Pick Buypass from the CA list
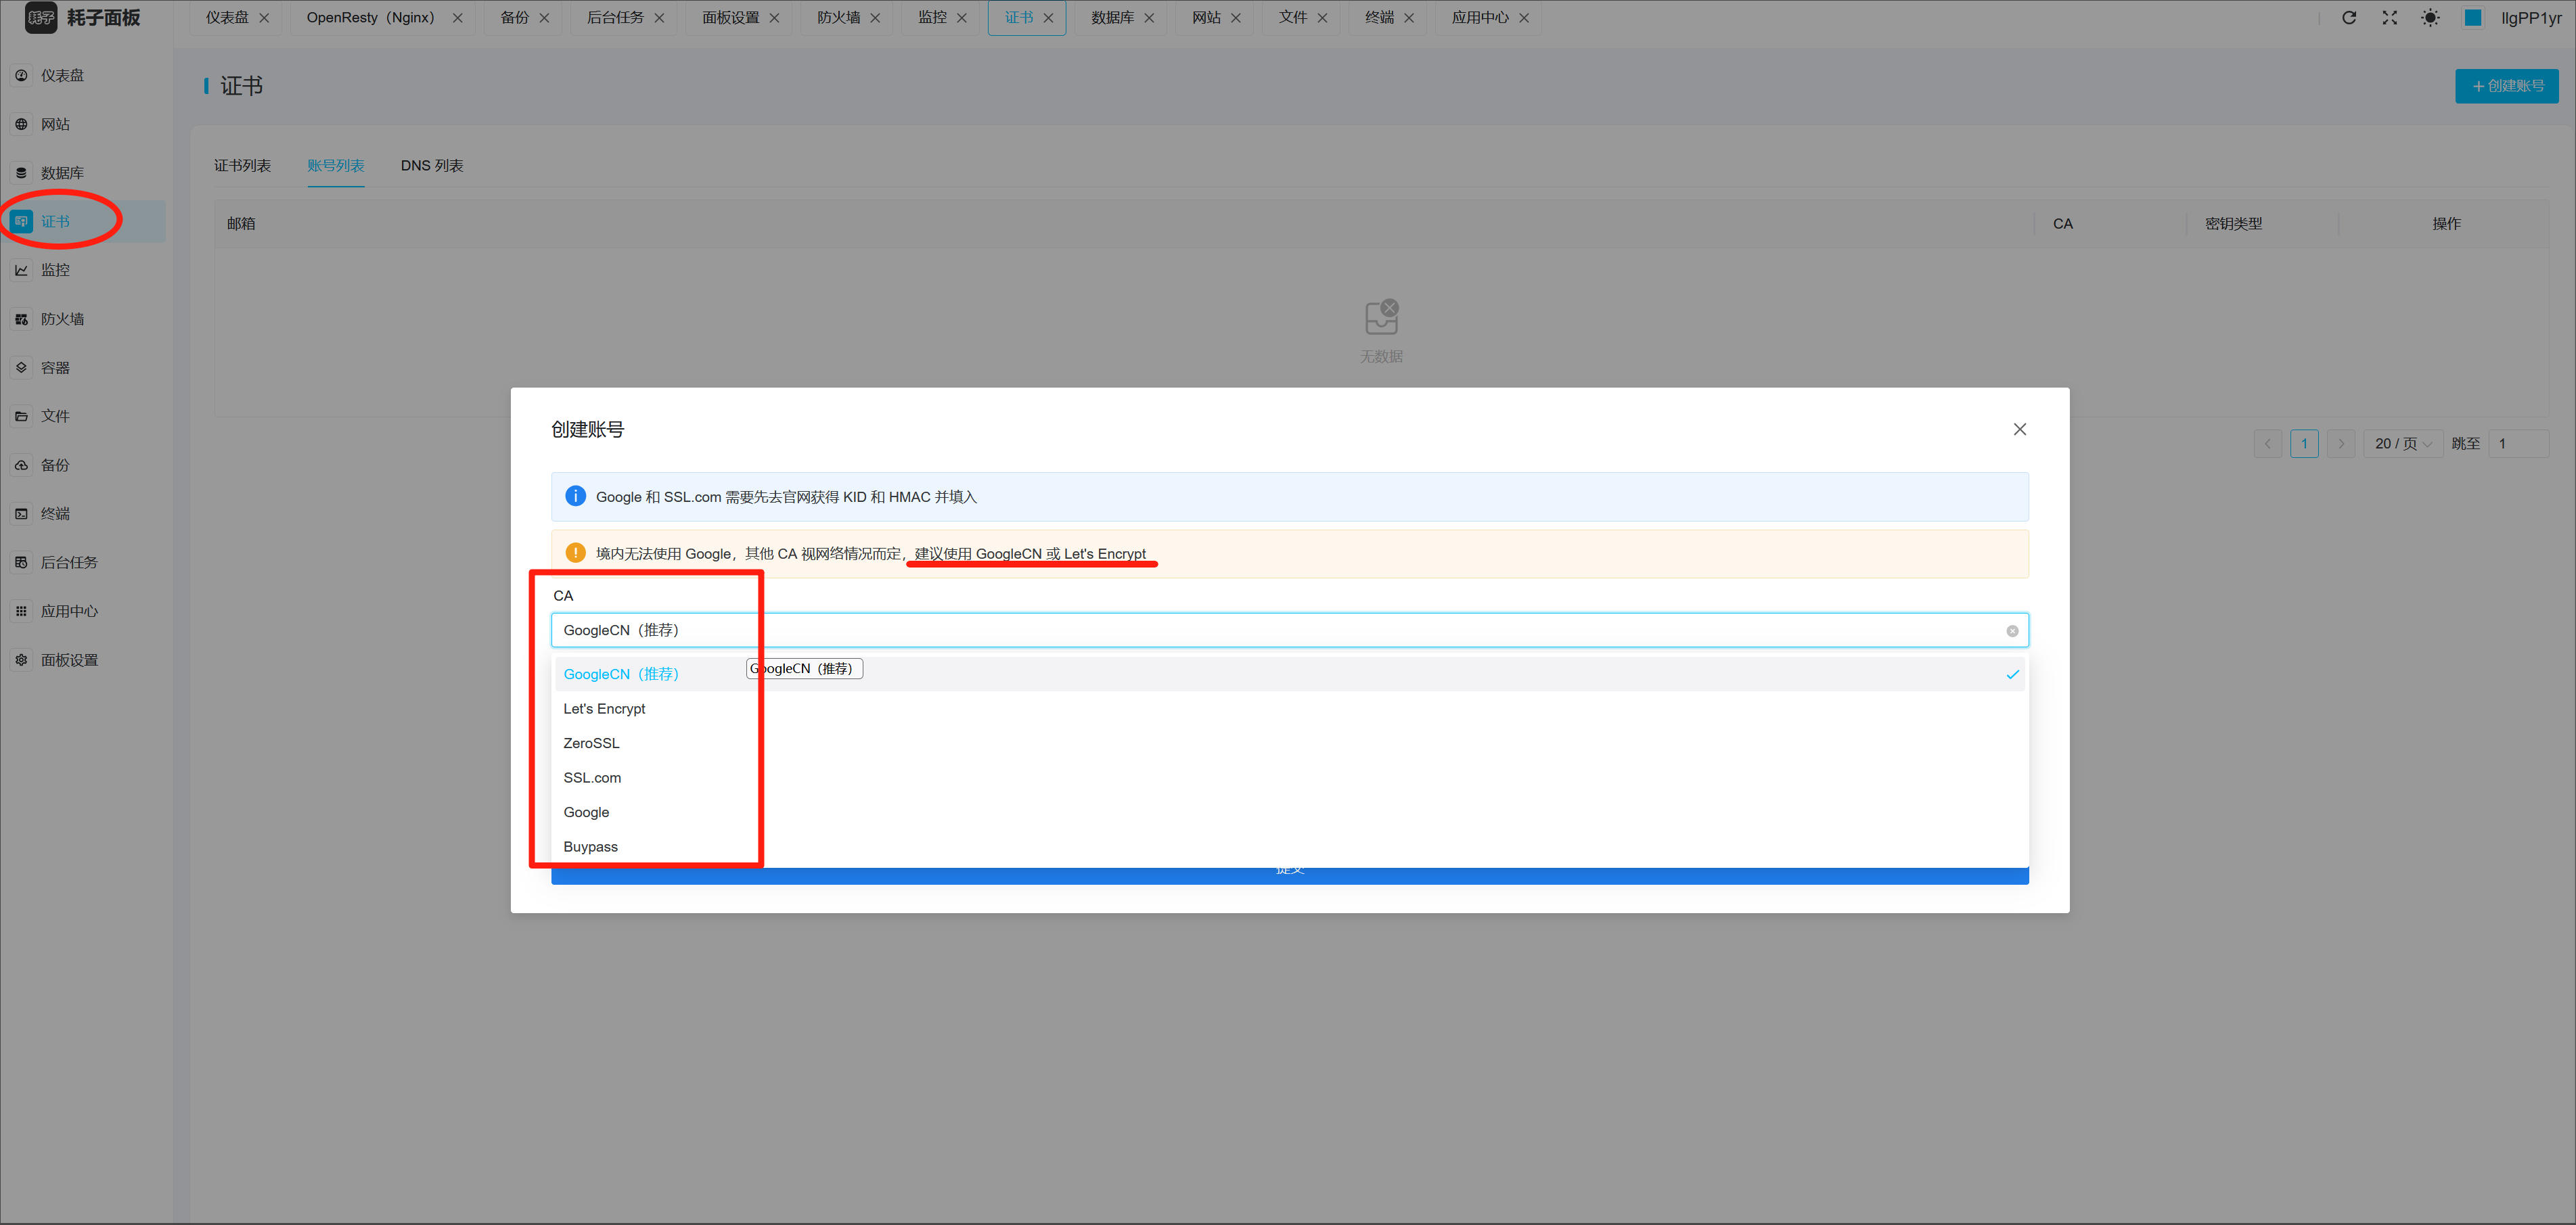The width and height of the screenshot is (2576, 1225). (1289, 847)
